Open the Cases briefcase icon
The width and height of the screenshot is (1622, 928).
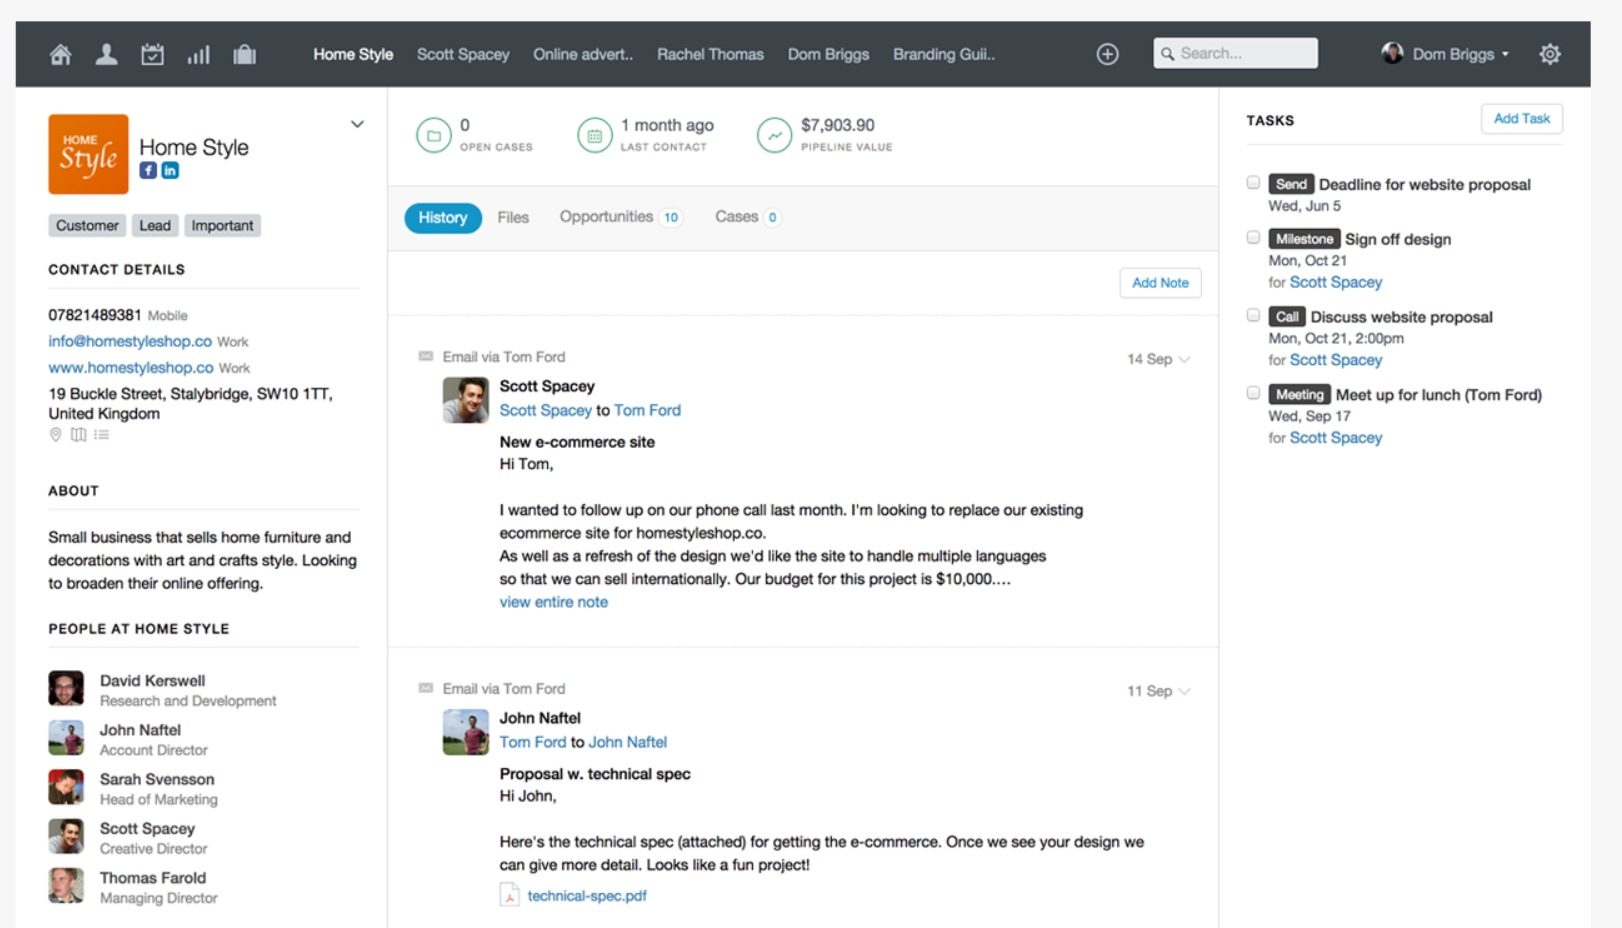pos(244,55)
